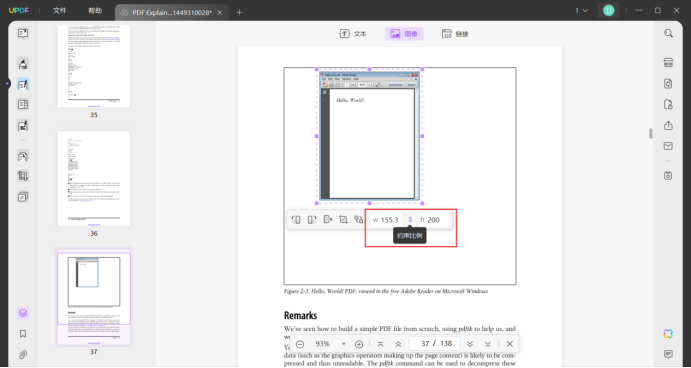Open the 帮助 menu
691x368 pixels.
pyautogui.click(x=95, y=11)
